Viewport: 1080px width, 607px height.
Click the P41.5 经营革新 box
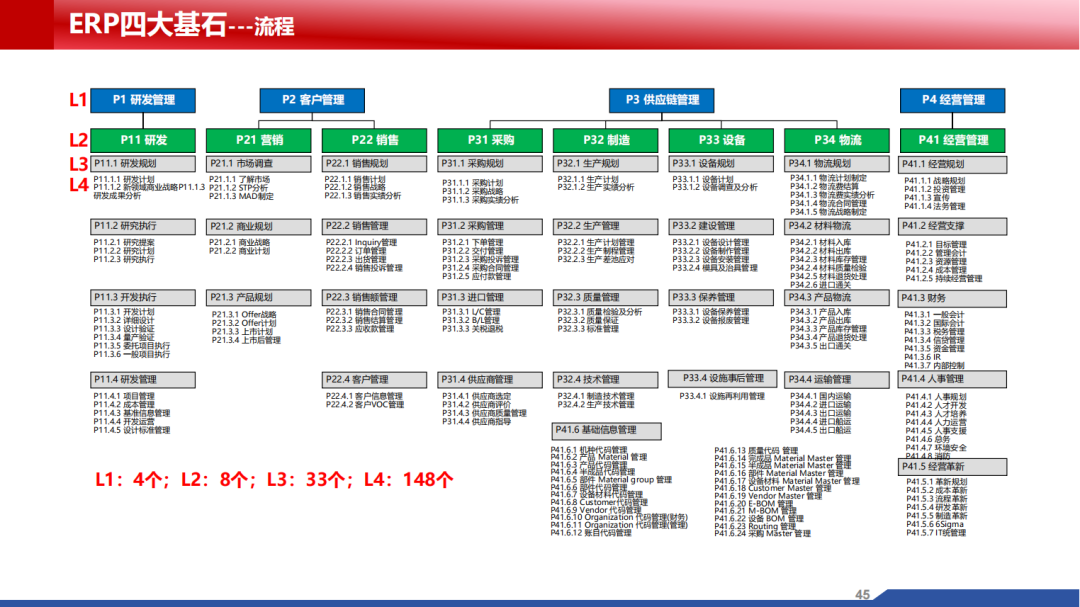pos(952,466)
